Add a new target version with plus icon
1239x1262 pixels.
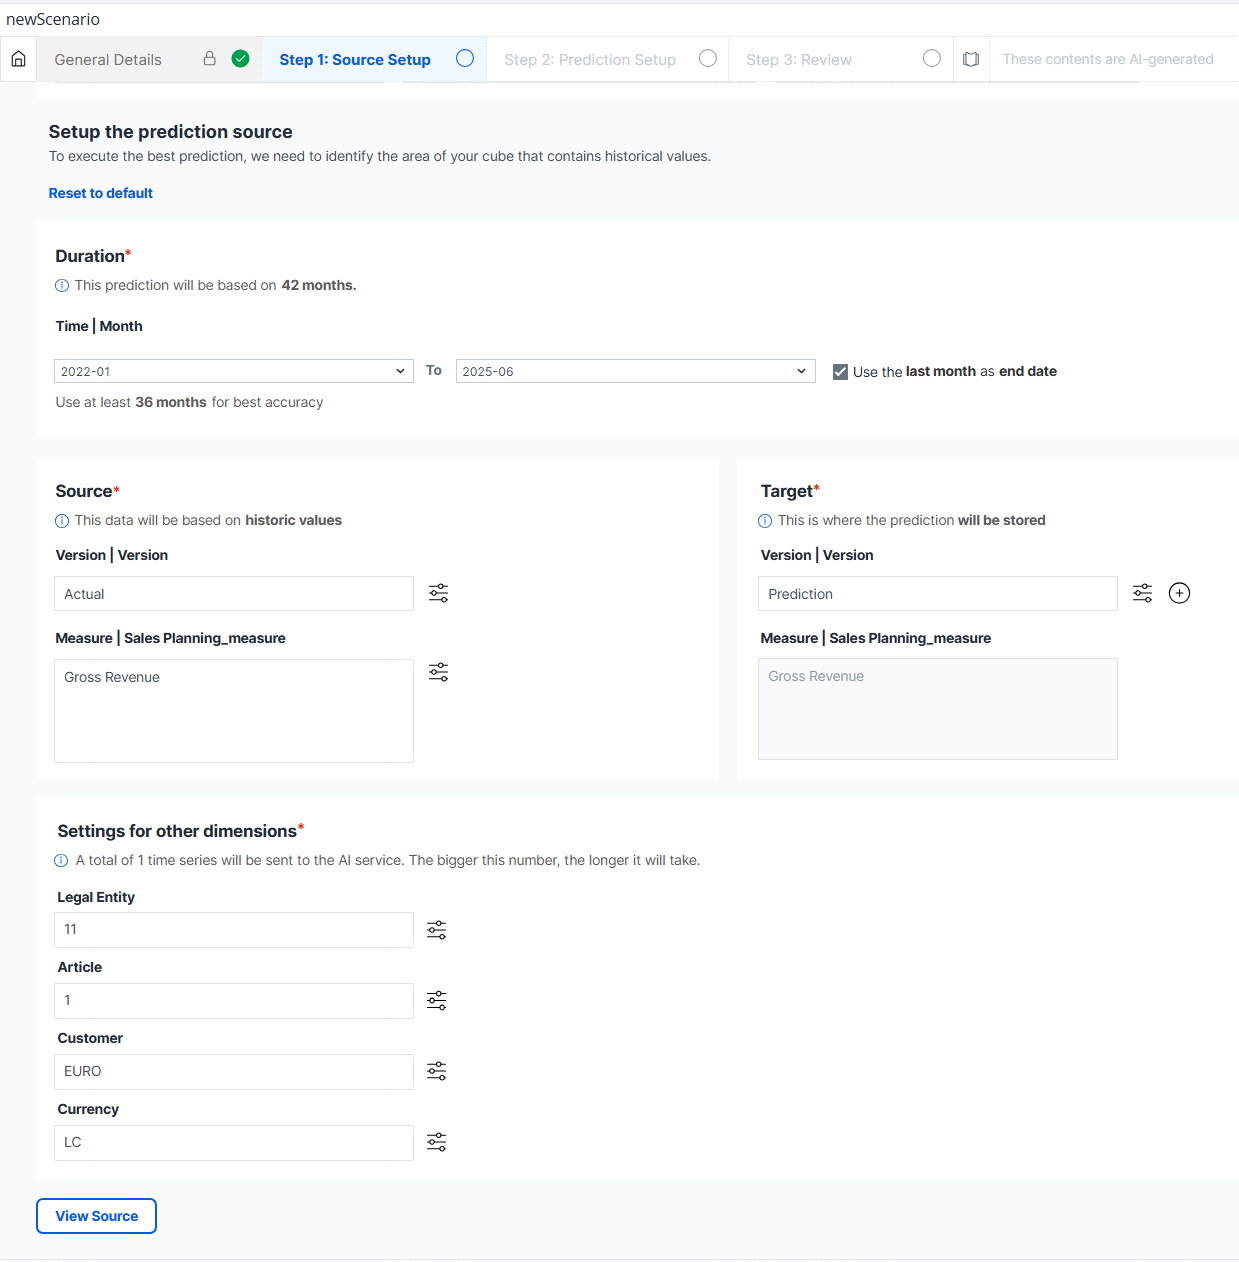1179,593
